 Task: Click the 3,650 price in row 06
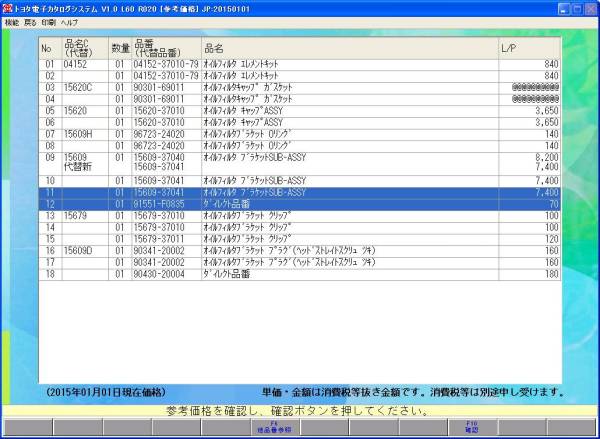(x=547, y=122)
